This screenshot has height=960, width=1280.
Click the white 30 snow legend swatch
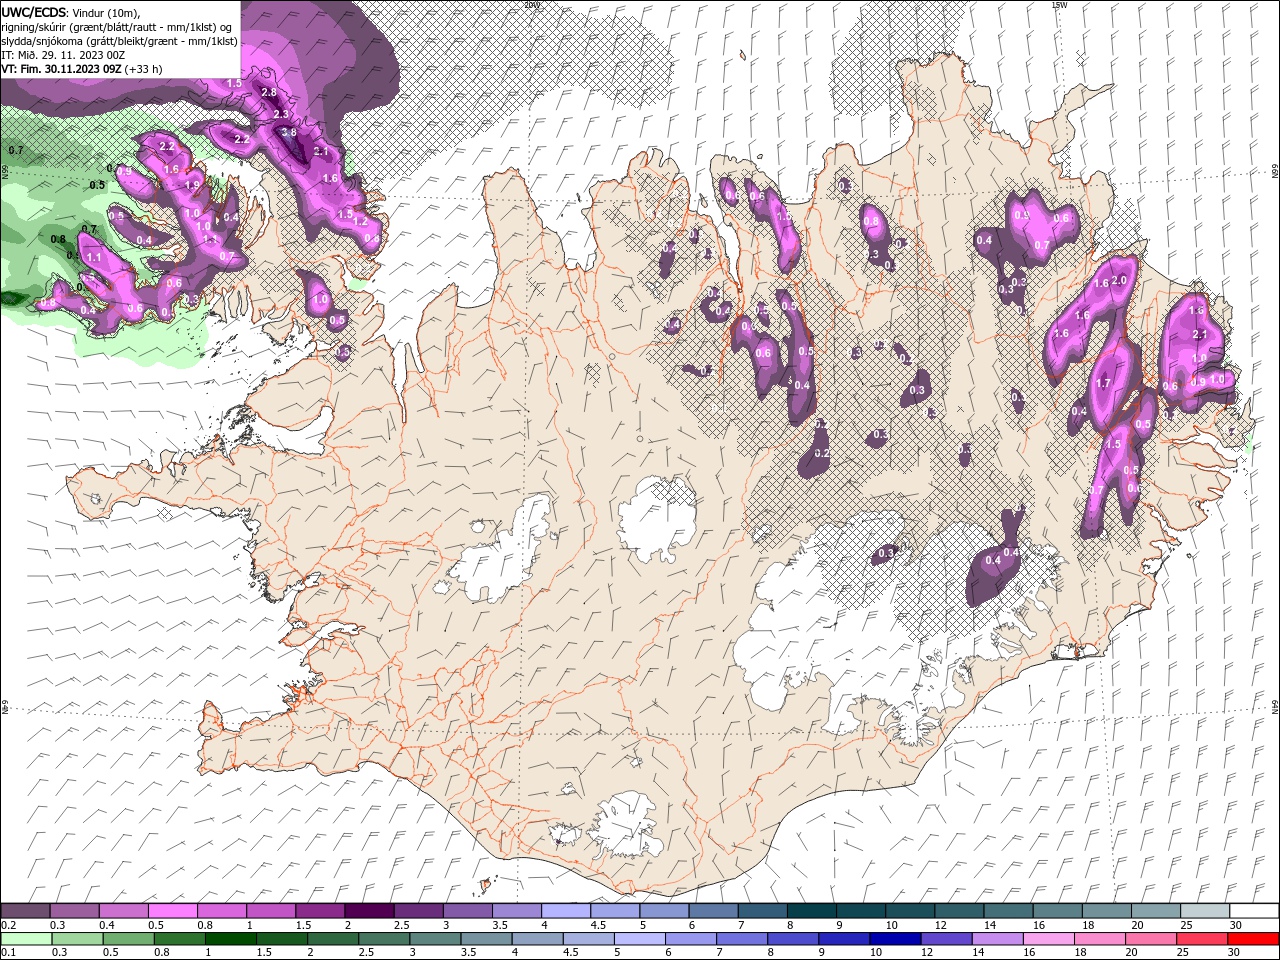(1254, 911)
